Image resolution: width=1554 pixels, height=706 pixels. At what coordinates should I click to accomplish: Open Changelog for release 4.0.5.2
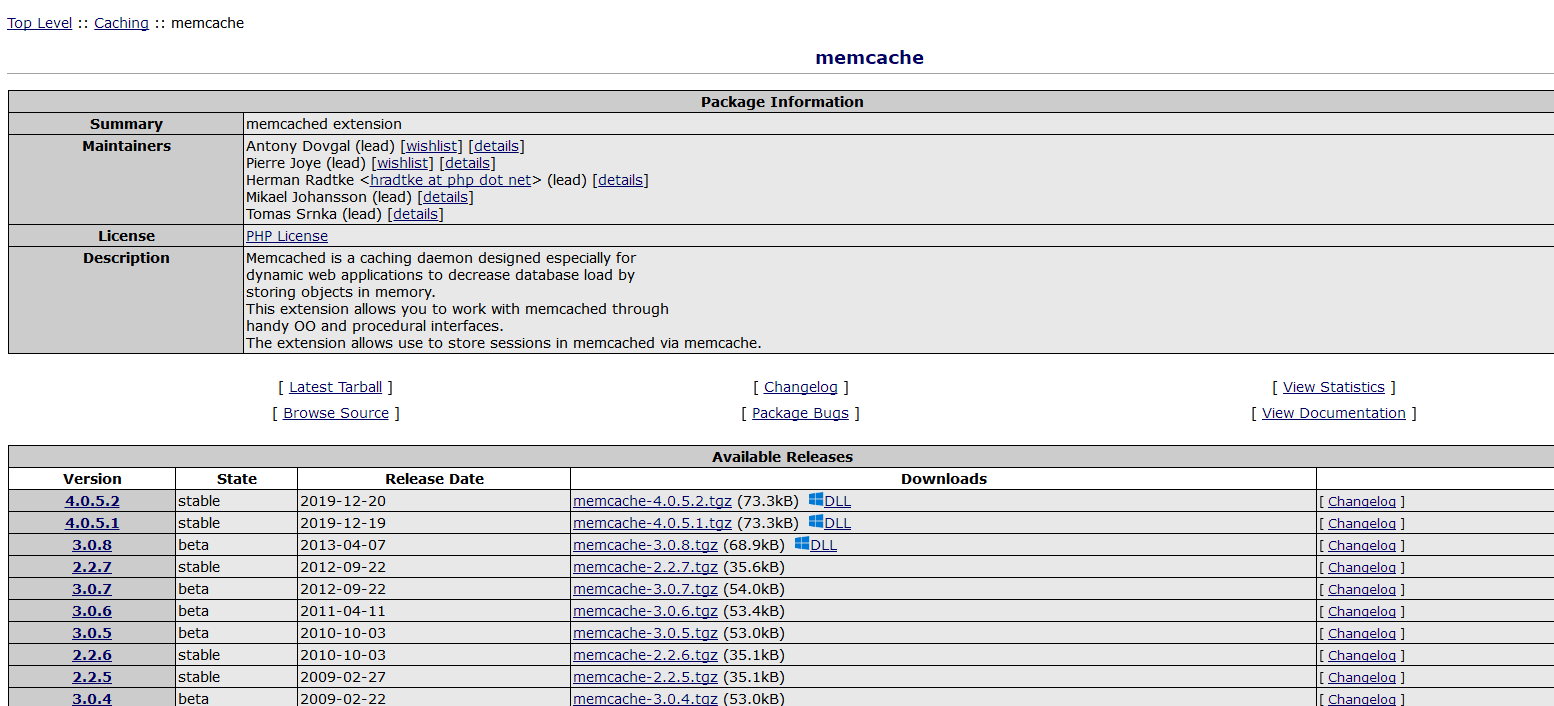click(x=1362, y=502)
